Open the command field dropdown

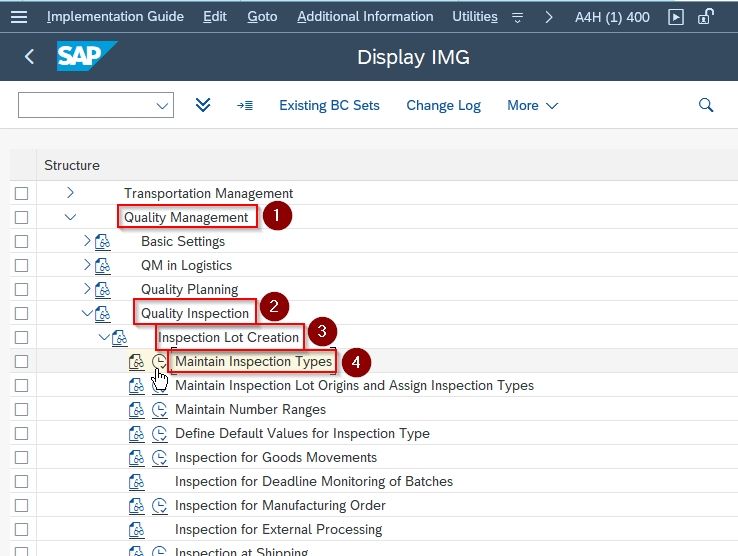coord(162,105)
